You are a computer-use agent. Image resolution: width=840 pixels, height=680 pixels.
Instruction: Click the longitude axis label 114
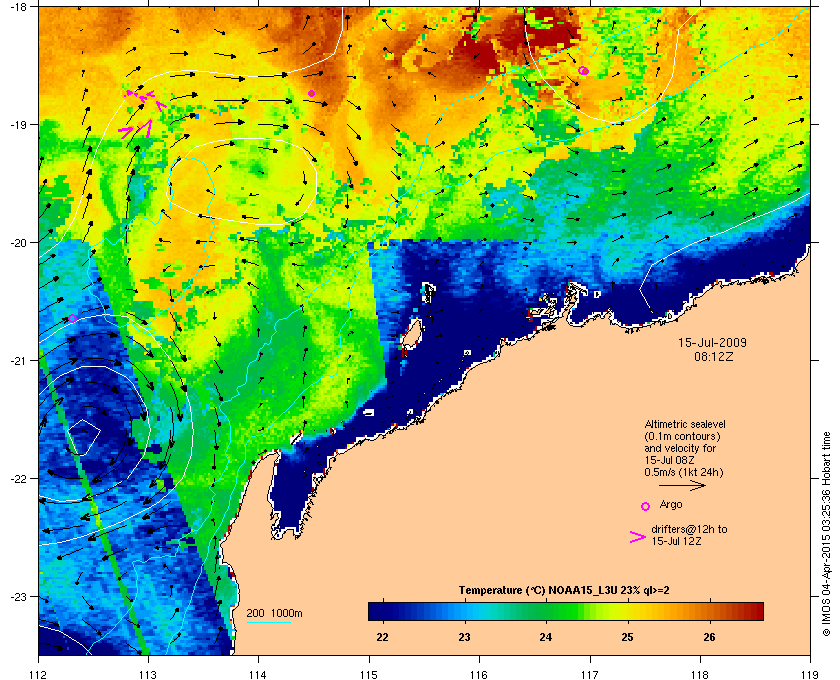coord(259,674)
